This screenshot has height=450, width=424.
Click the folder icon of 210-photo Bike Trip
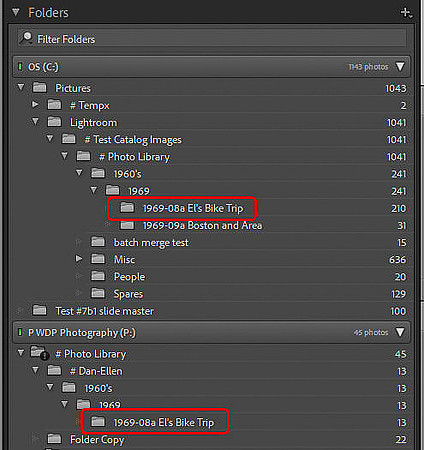[127, 208]
